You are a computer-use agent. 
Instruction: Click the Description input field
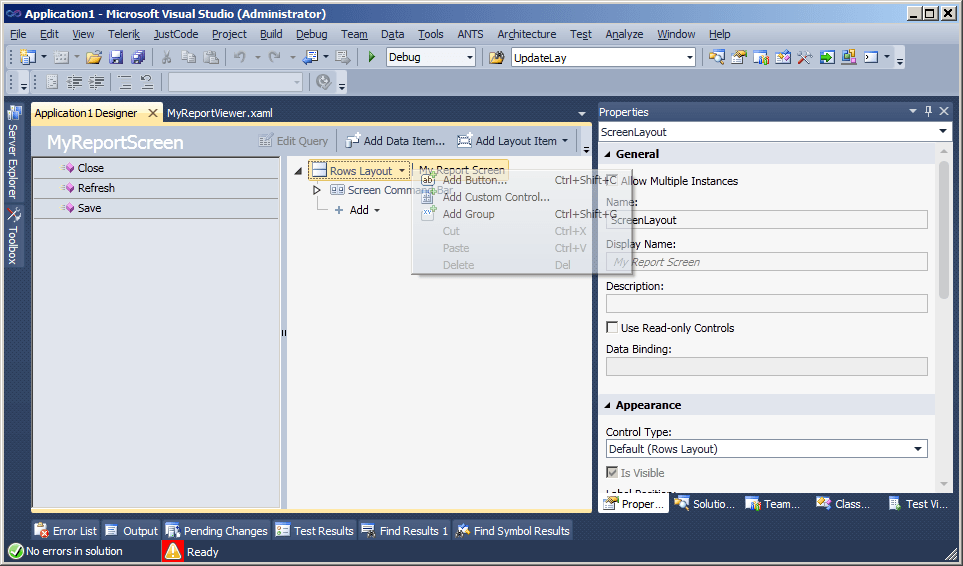pyautogui.click(x=766, y=303)
